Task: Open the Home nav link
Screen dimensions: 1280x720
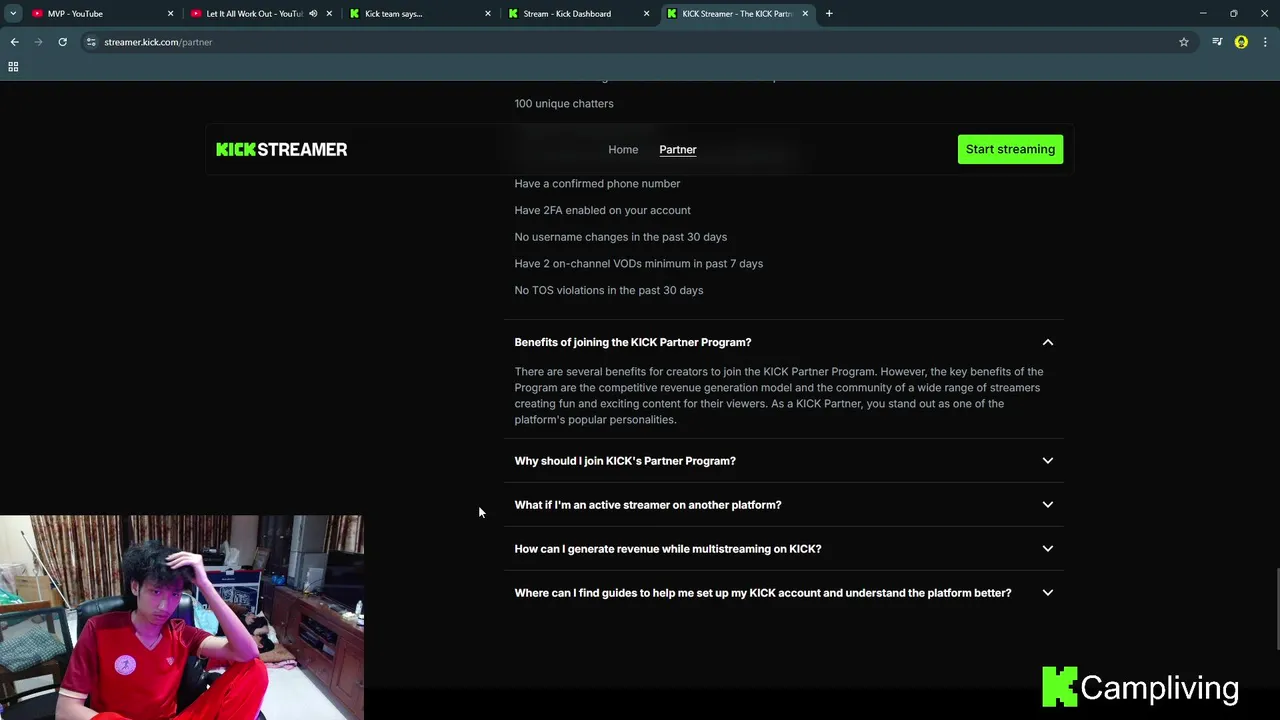Action: 623,149
